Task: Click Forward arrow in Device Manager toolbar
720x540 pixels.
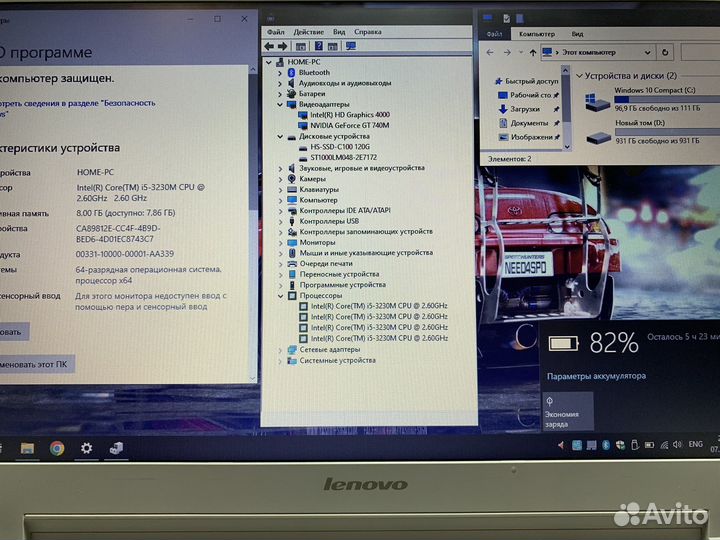Action: click(282, 46)
